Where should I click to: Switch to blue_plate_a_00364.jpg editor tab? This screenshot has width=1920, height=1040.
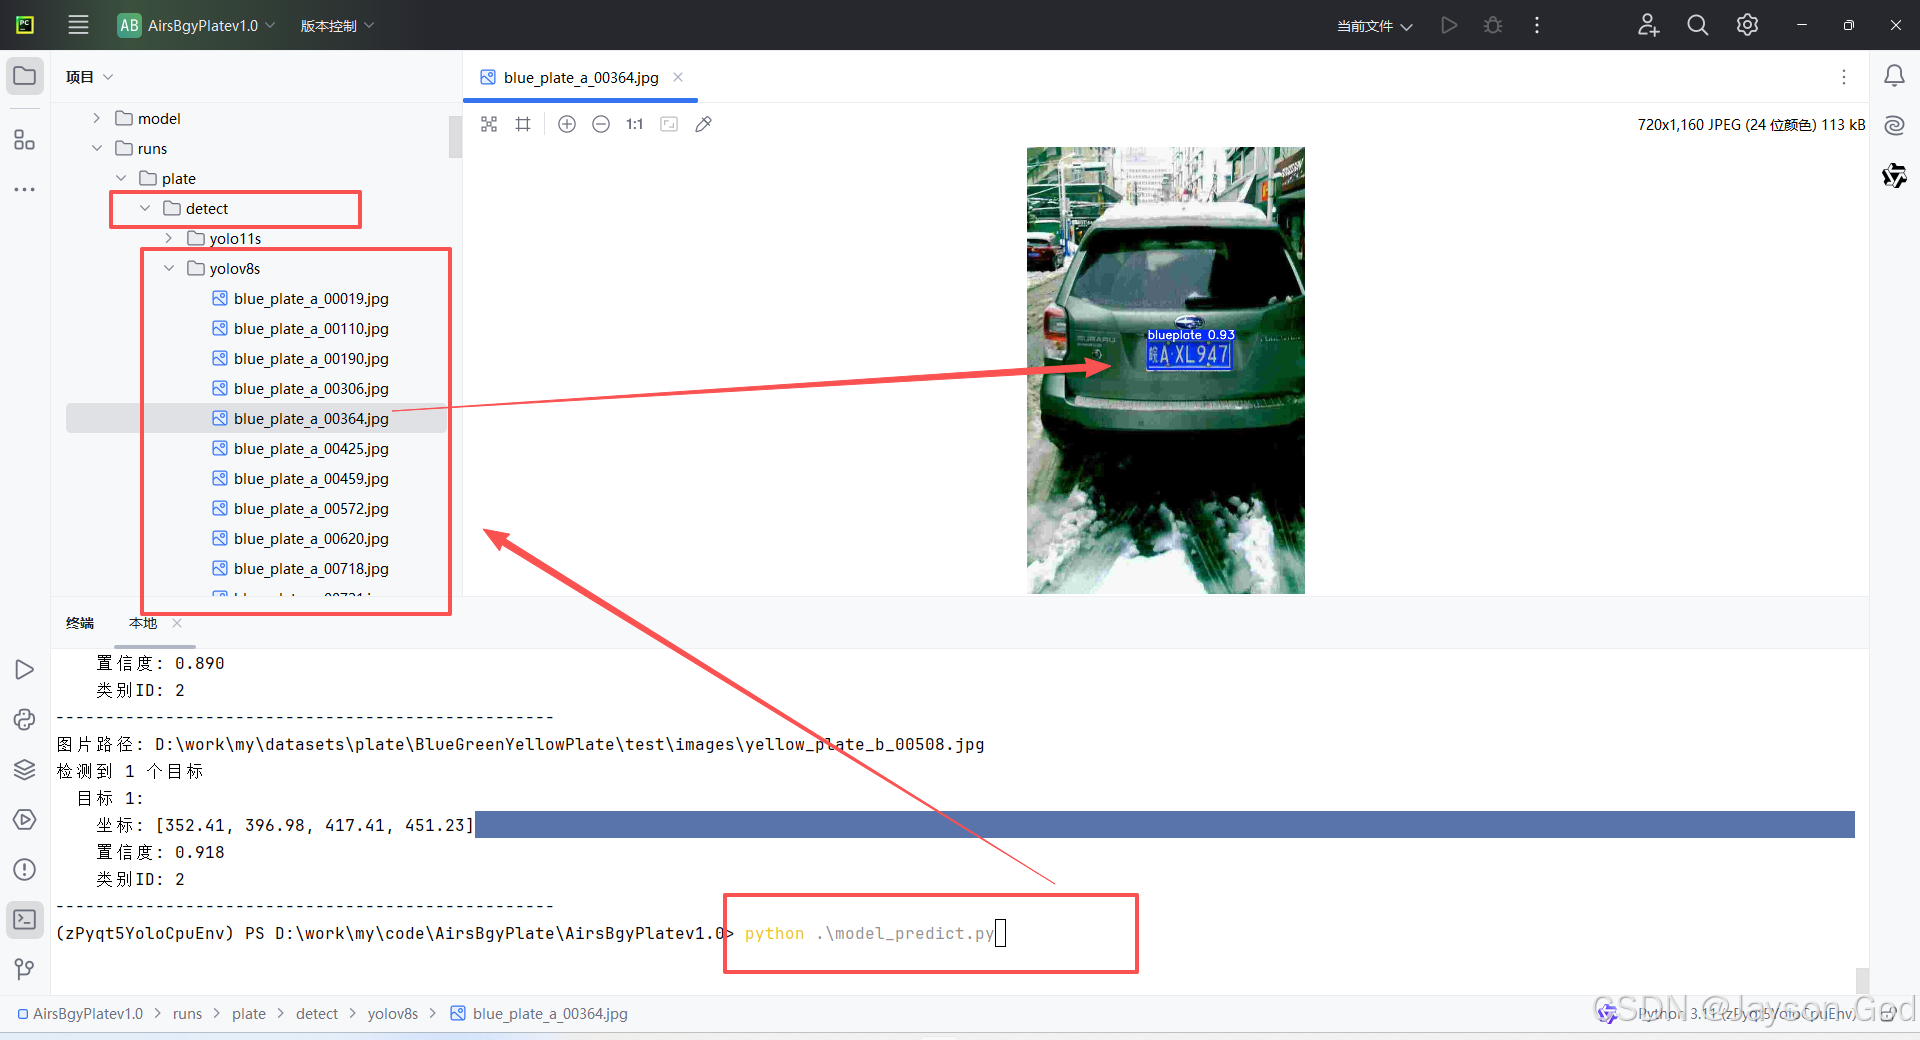[580, 78]
